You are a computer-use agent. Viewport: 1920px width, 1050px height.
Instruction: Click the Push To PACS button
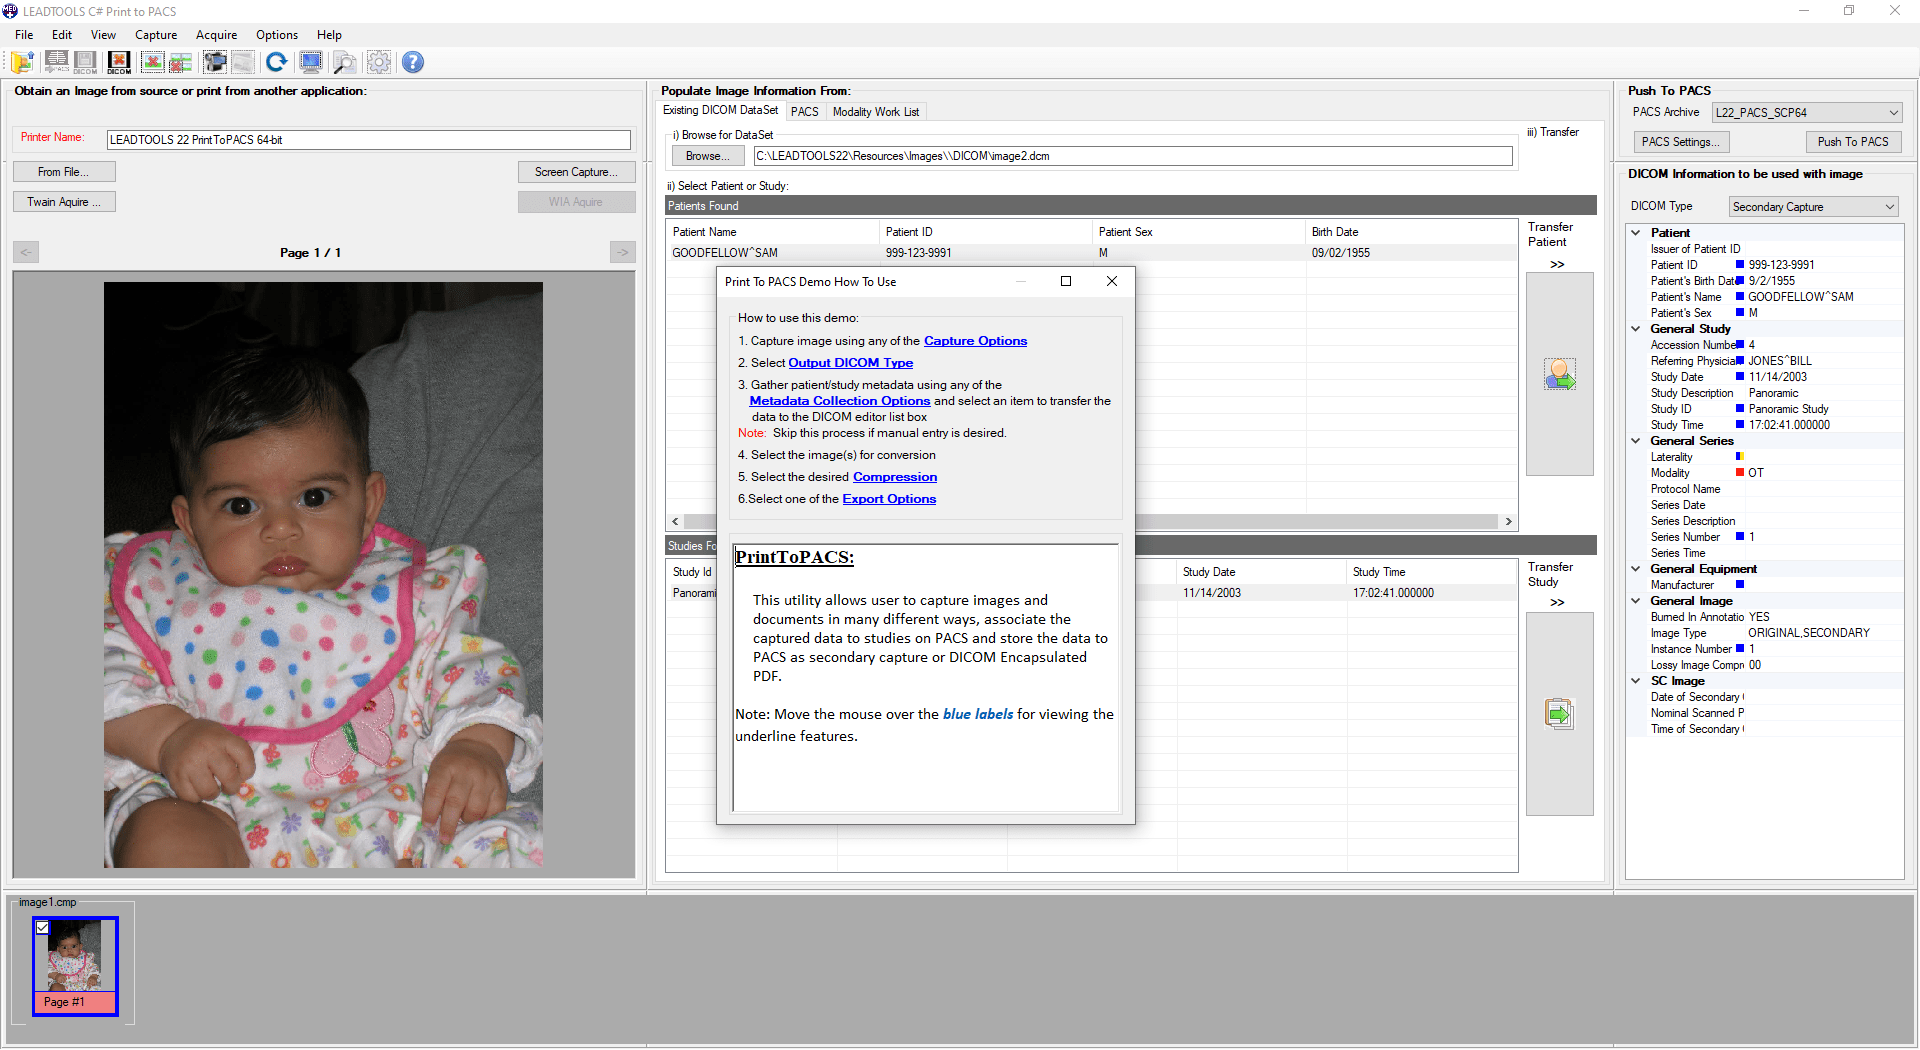point(1853,141)
